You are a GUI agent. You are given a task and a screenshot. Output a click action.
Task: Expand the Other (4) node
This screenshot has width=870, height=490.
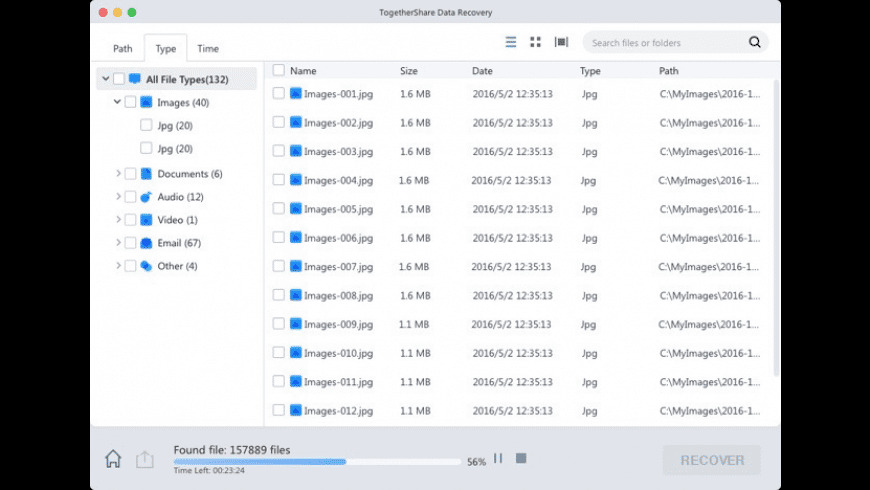[118, 266]
